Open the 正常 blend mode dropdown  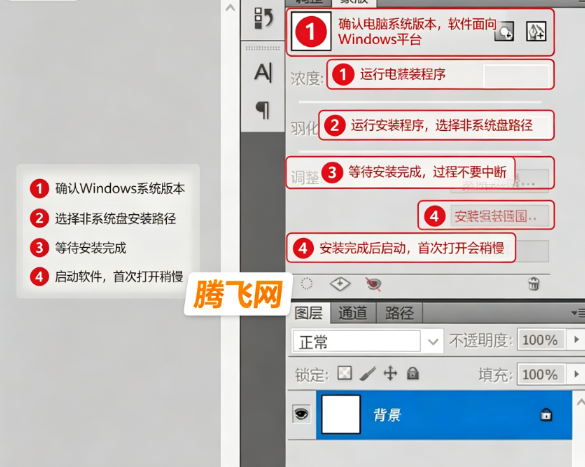[367, 341]
